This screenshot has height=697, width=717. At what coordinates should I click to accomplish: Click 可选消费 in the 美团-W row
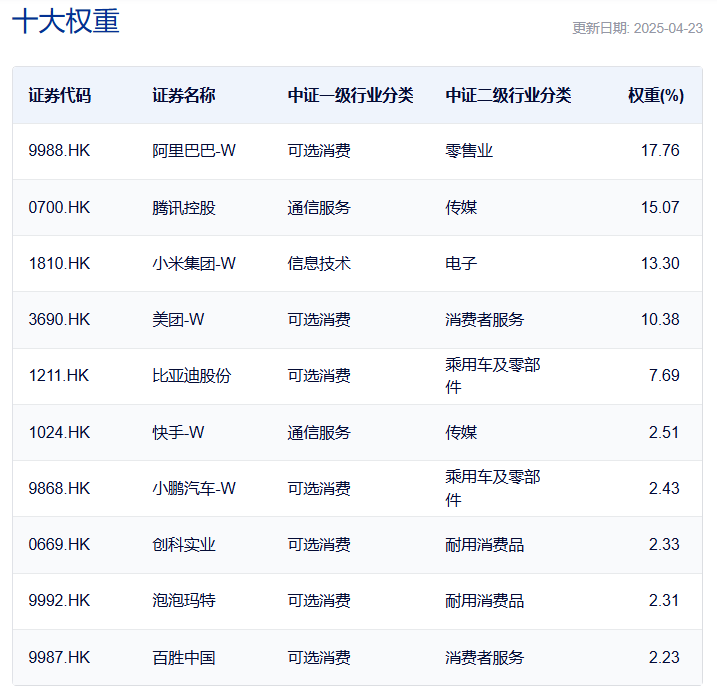pos(319,319)
